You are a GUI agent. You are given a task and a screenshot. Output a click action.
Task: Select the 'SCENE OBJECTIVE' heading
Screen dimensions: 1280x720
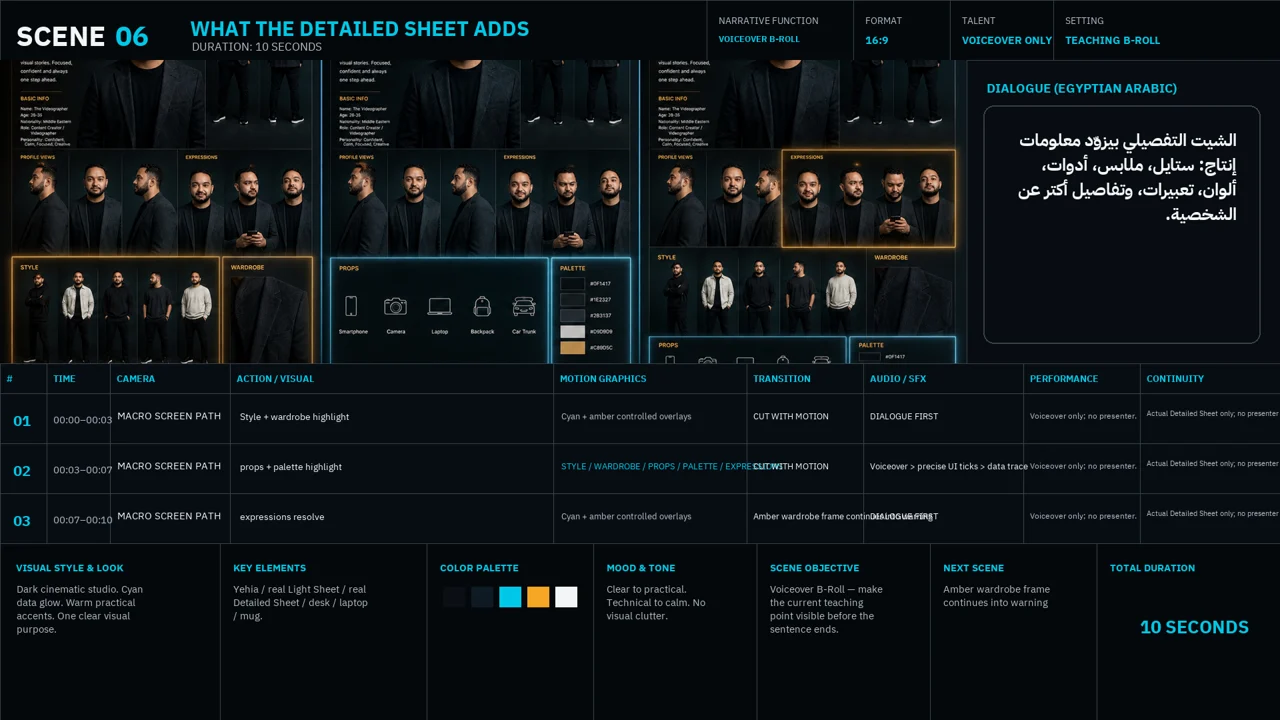click(x=814, y=568)
